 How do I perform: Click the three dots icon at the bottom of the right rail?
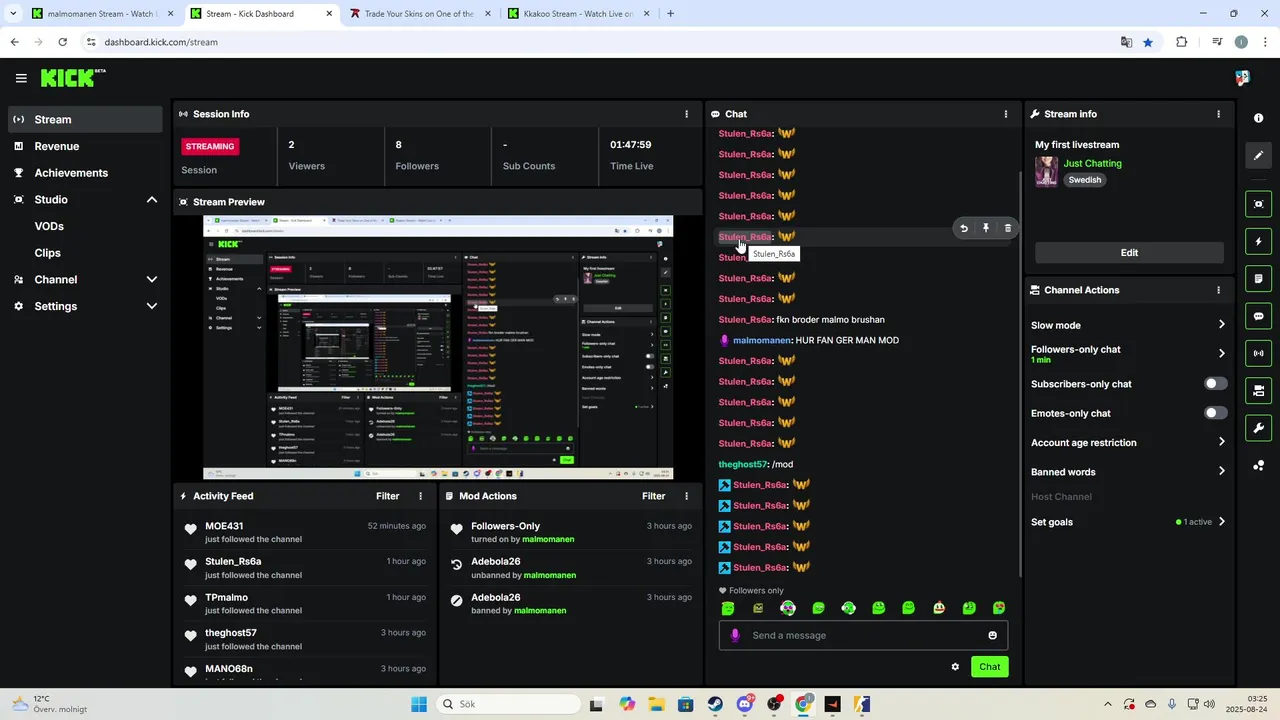(1258, 465)
